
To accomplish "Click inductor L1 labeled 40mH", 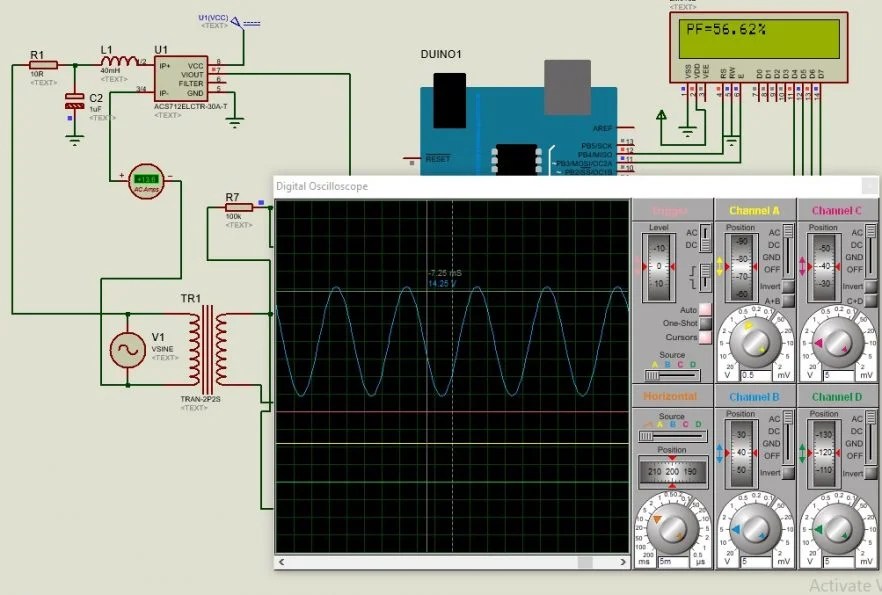I will [120, 60].
